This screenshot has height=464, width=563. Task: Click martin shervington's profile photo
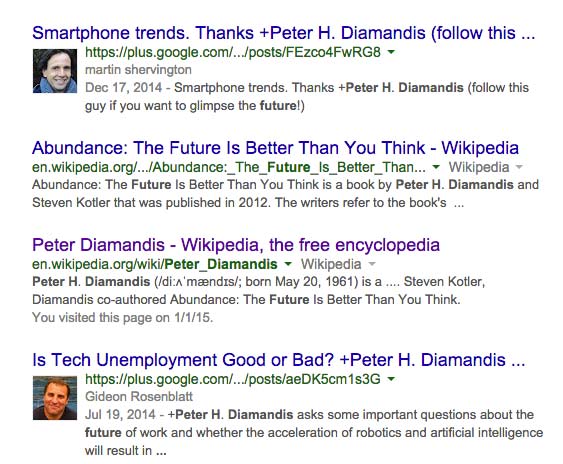pos(55,71)
